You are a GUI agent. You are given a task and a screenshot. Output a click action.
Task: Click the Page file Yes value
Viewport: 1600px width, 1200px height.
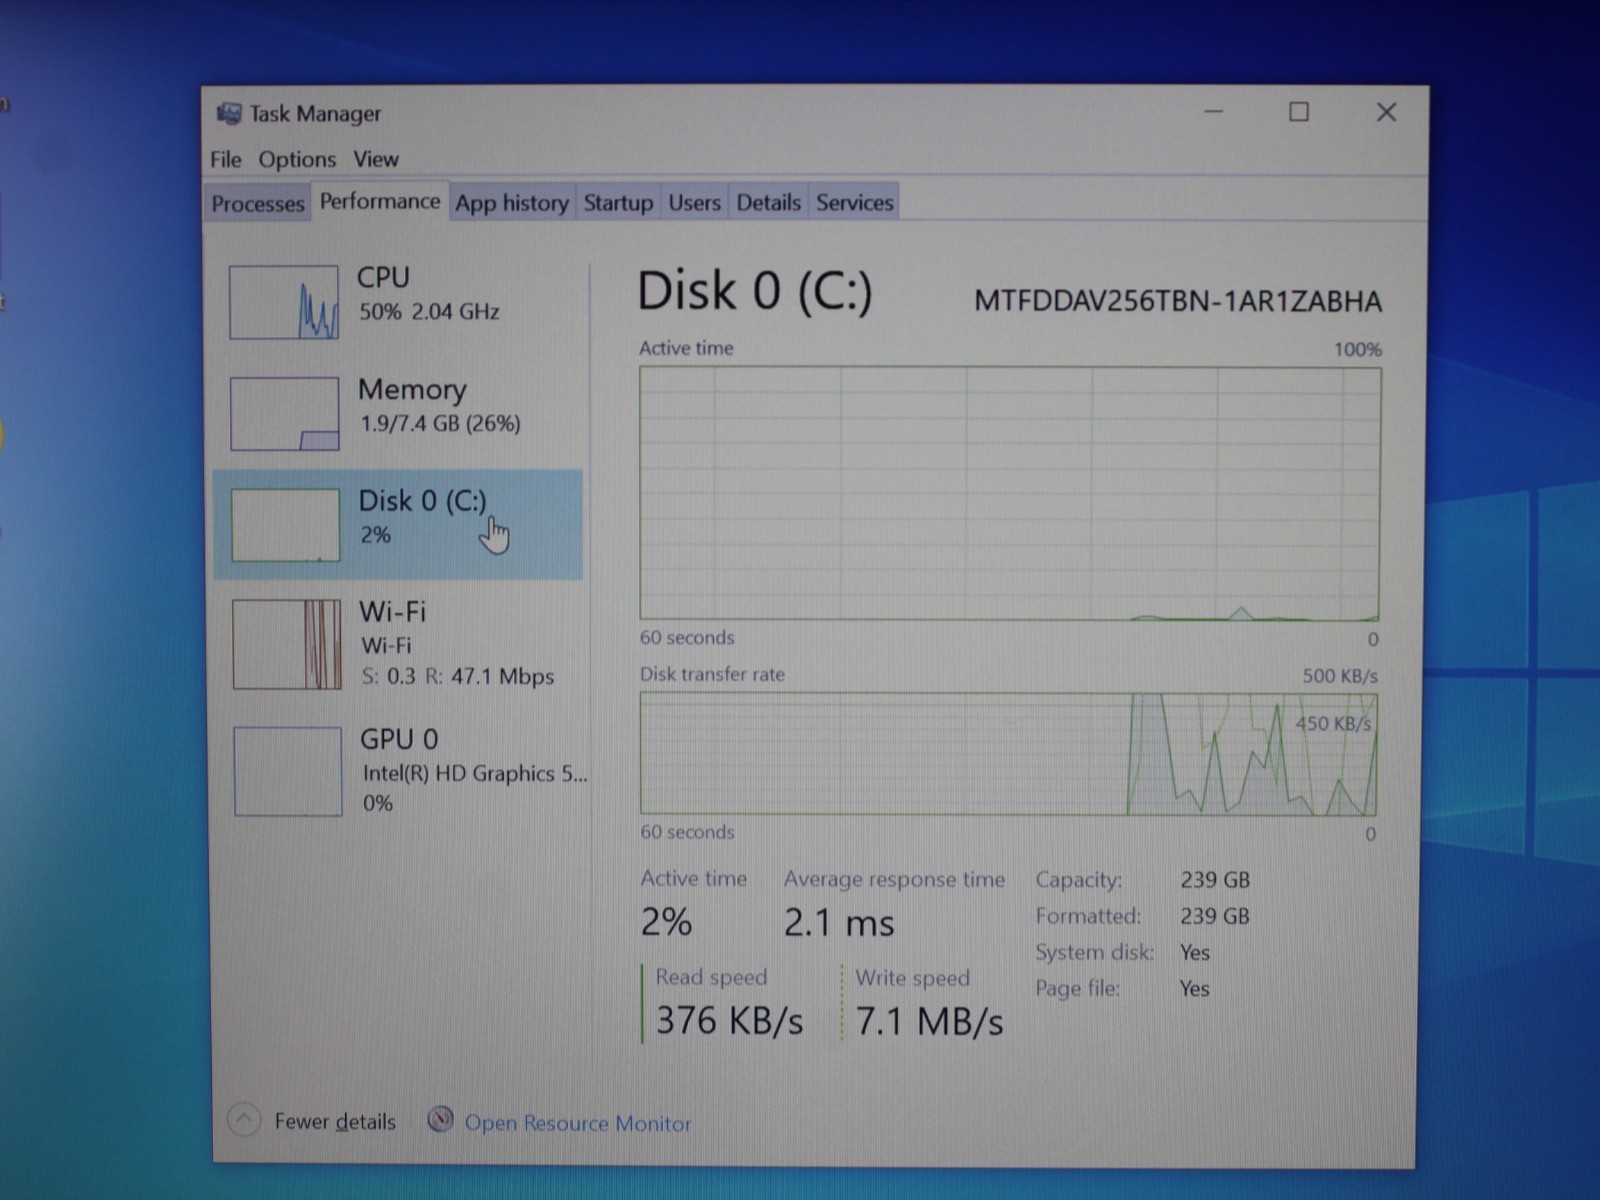point(1195,988)
